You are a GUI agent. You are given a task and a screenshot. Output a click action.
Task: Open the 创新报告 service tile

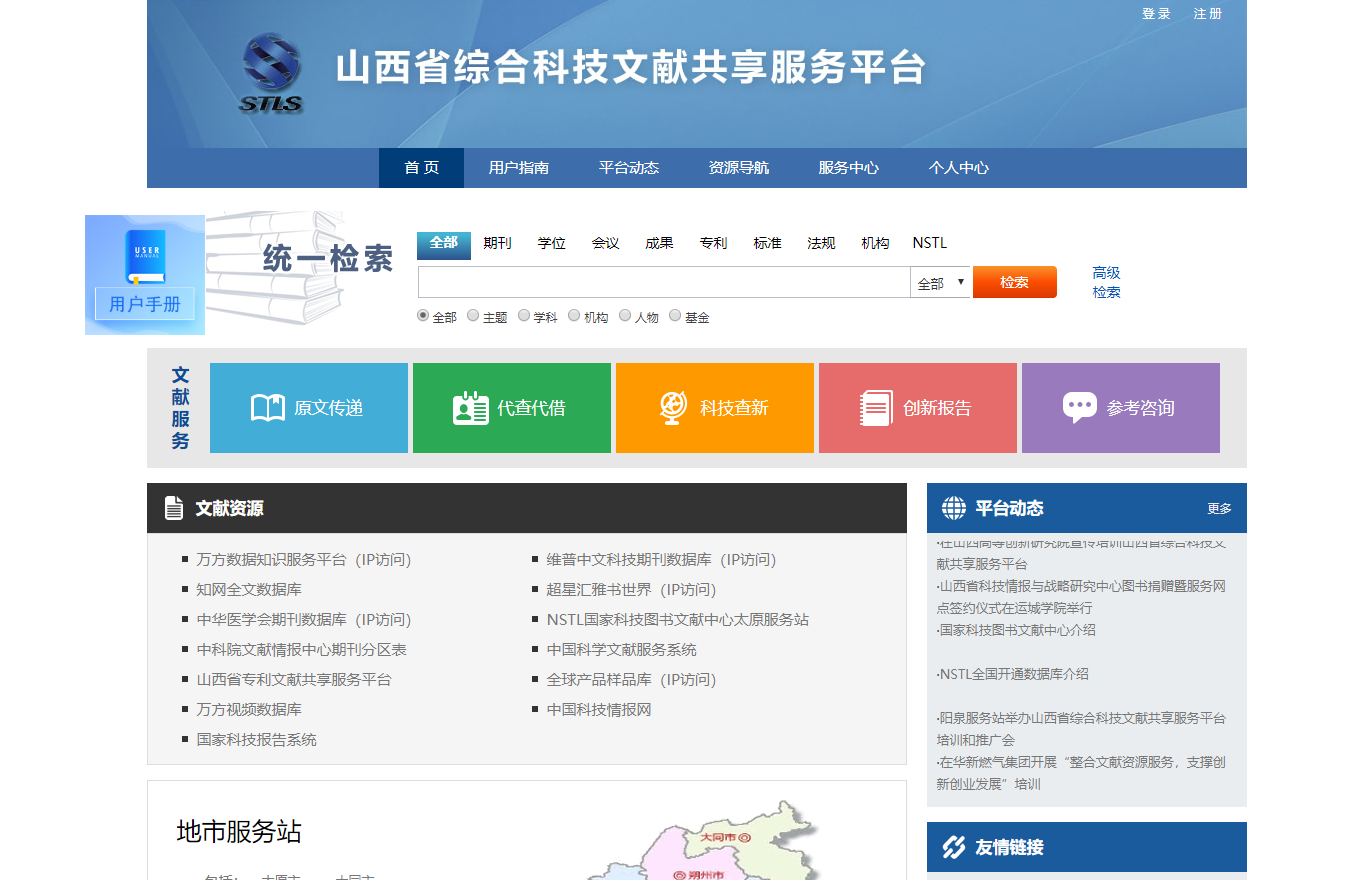918,408
